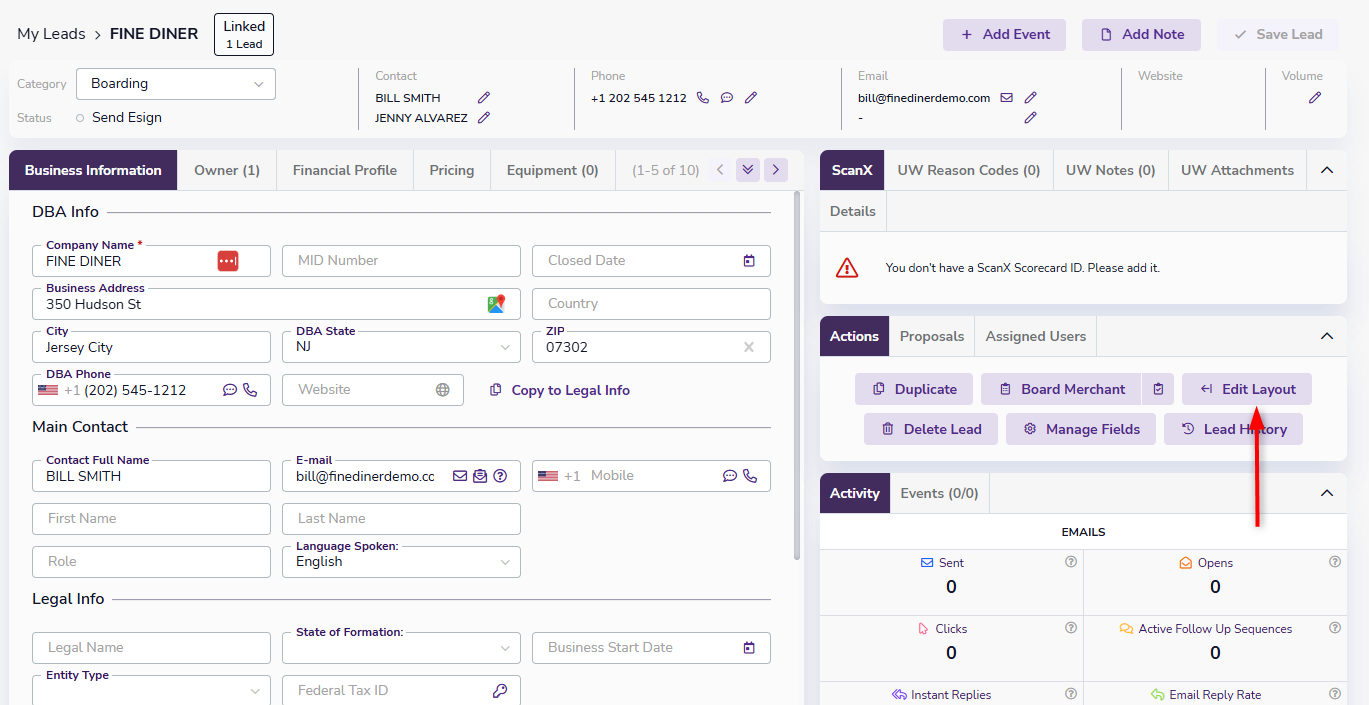Click the phone call icon next to +1 202 545 1212

pos(703,98)
